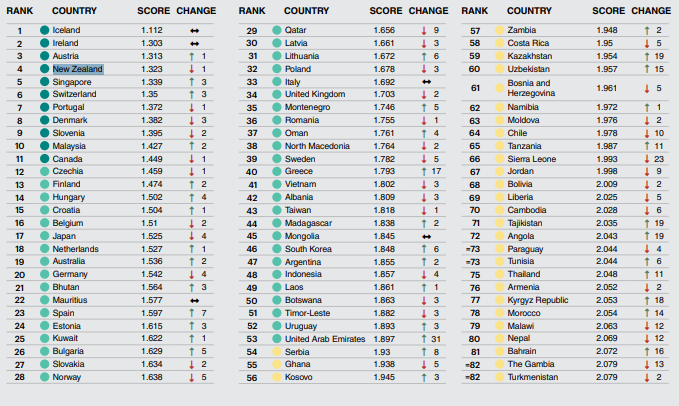Viewport: 679px width, 406px height.
Task: Click The Gambia country name
Action: pos(531,364)
